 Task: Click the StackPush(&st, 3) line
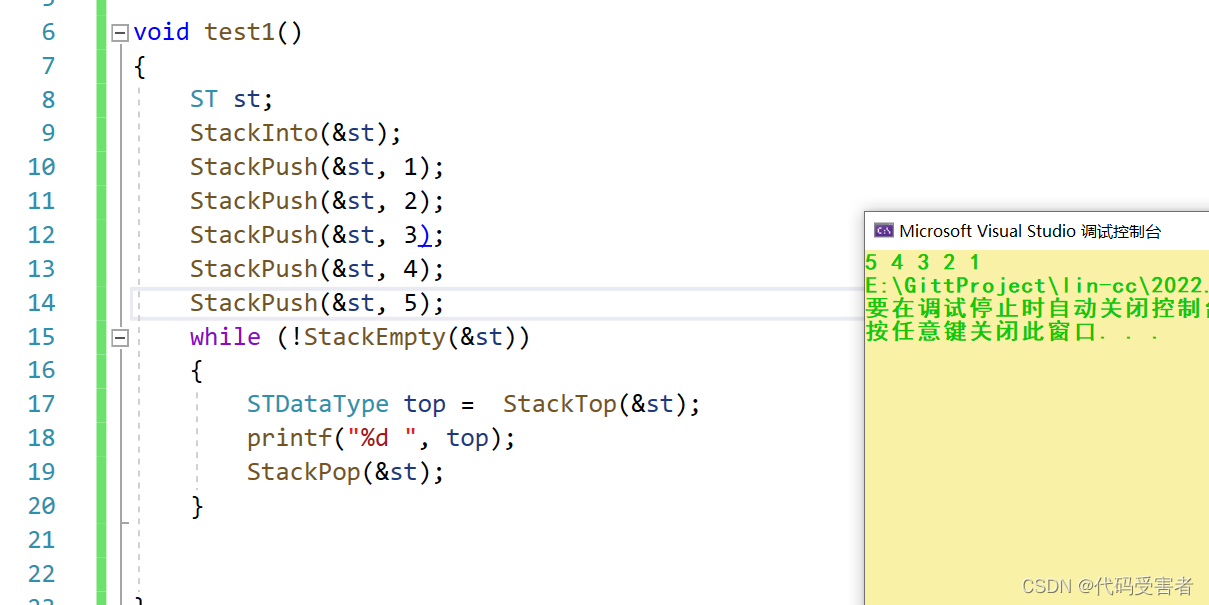pyautogui.click(x=317, y=235)
